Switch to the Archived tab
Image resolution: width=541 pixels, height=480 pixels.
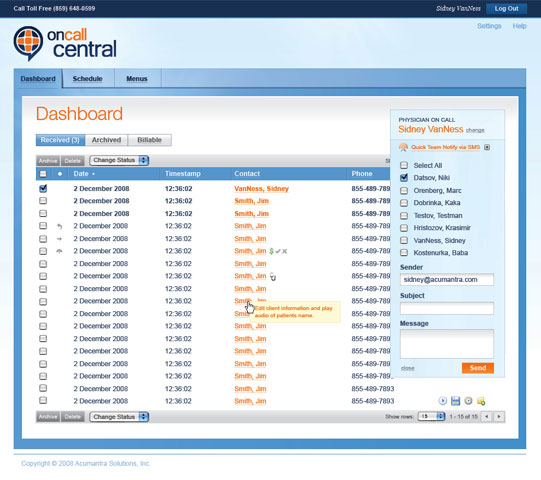tap(106, 140)
